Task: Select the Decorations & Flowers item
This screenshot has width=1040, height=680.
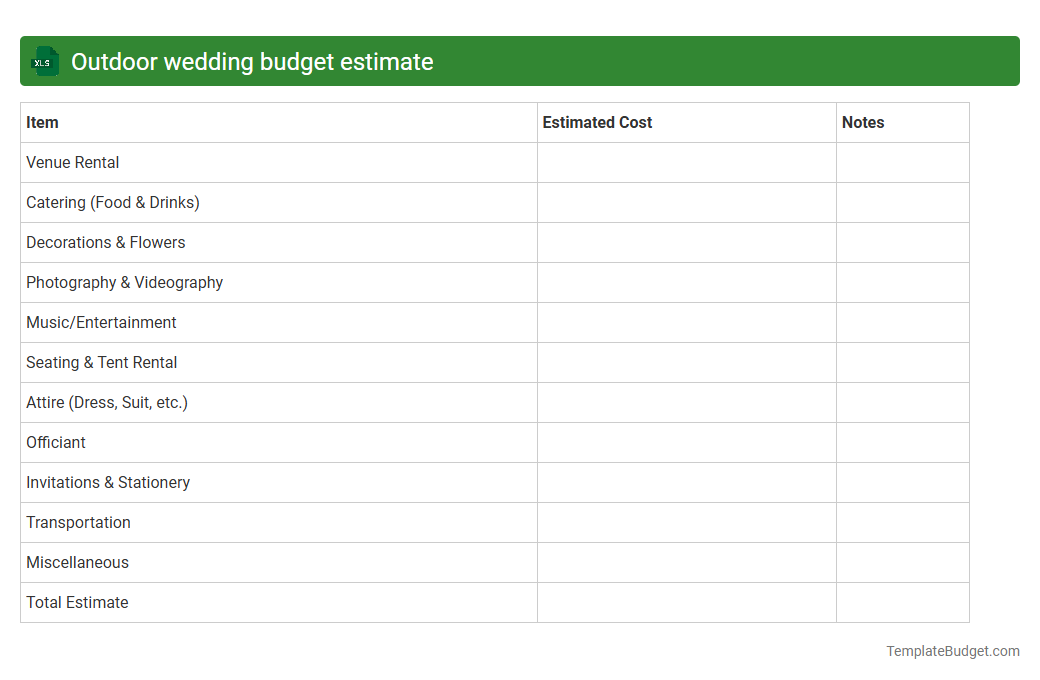Action: 105,242
